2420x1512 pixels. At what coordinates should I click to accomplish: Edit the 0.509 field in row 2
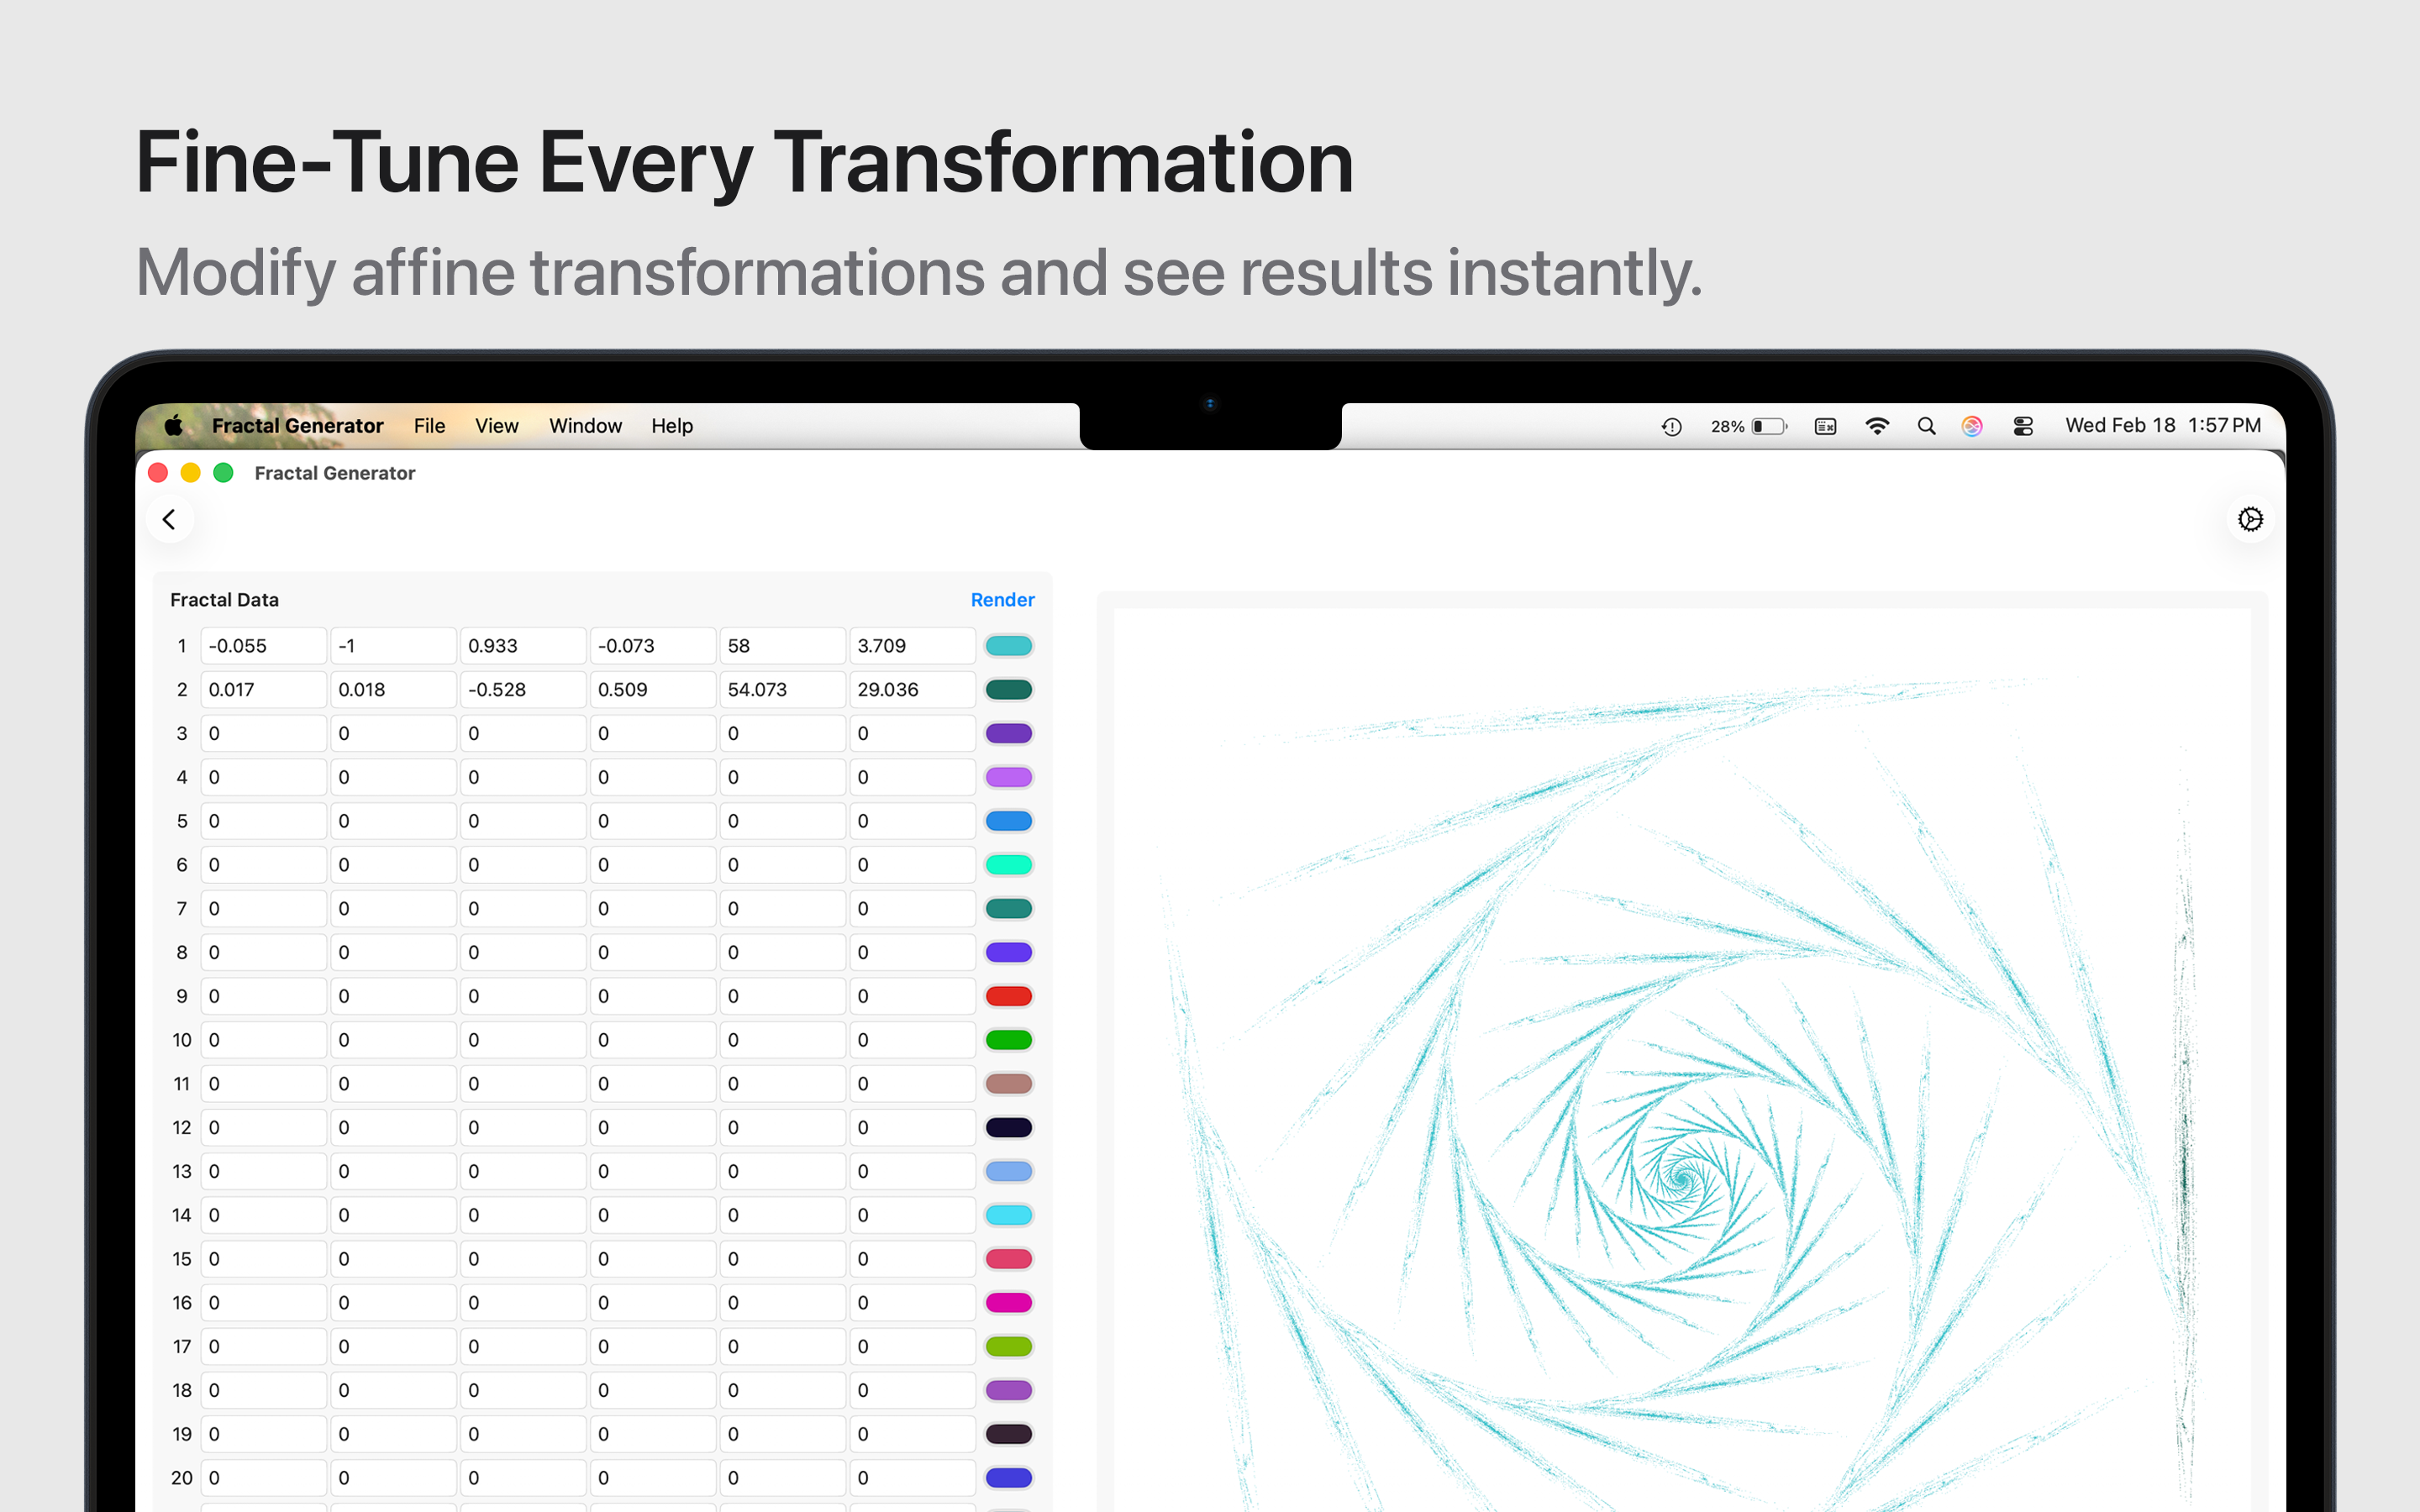pos(653,690)
